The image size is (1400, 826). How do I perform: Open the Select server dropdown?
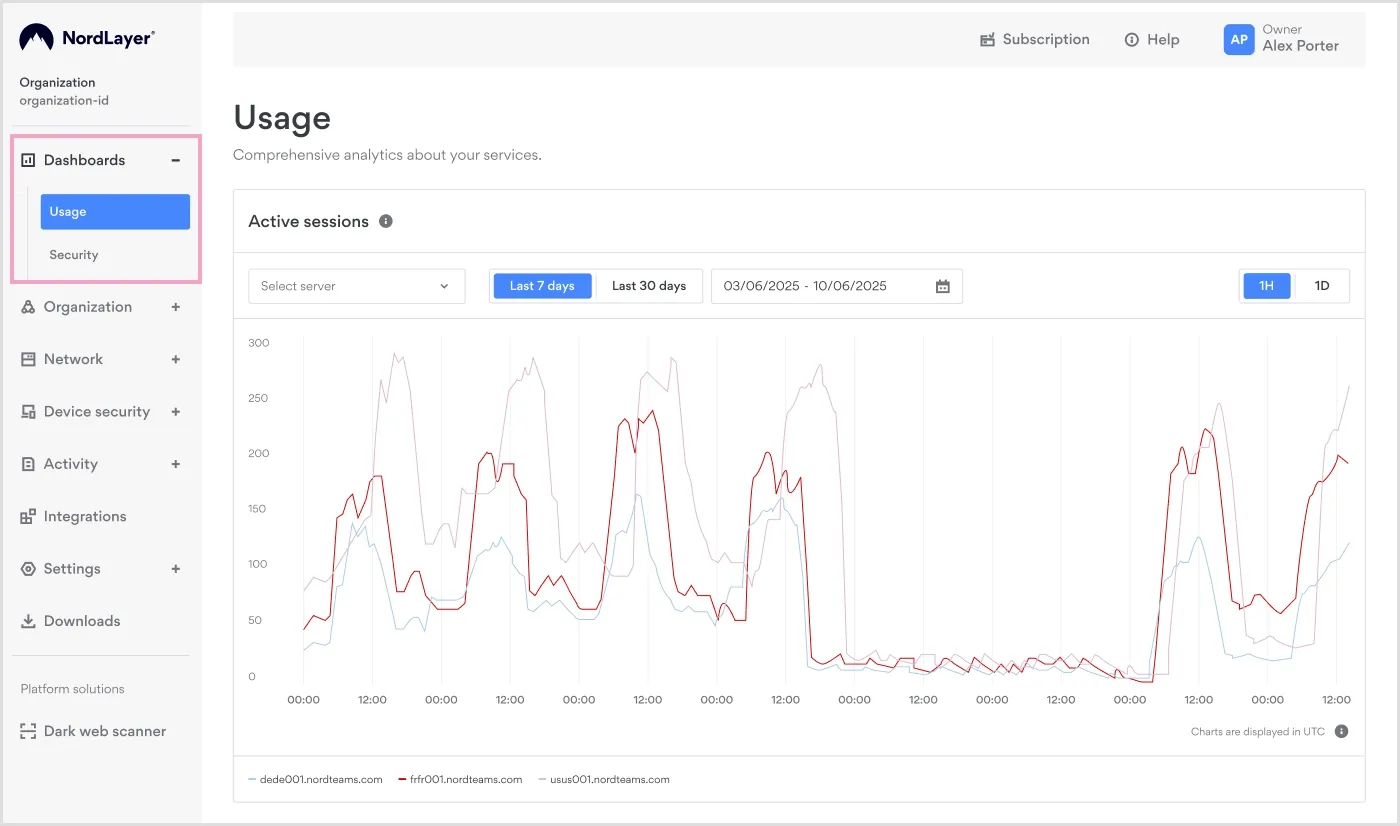357,286
